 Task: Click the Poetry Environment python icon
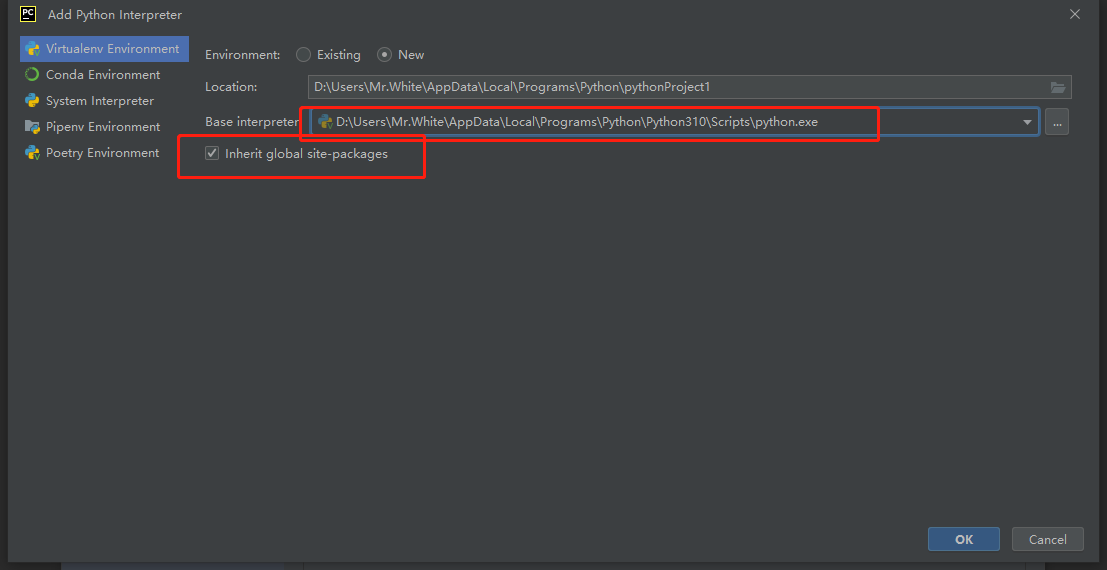coord(32,153)
